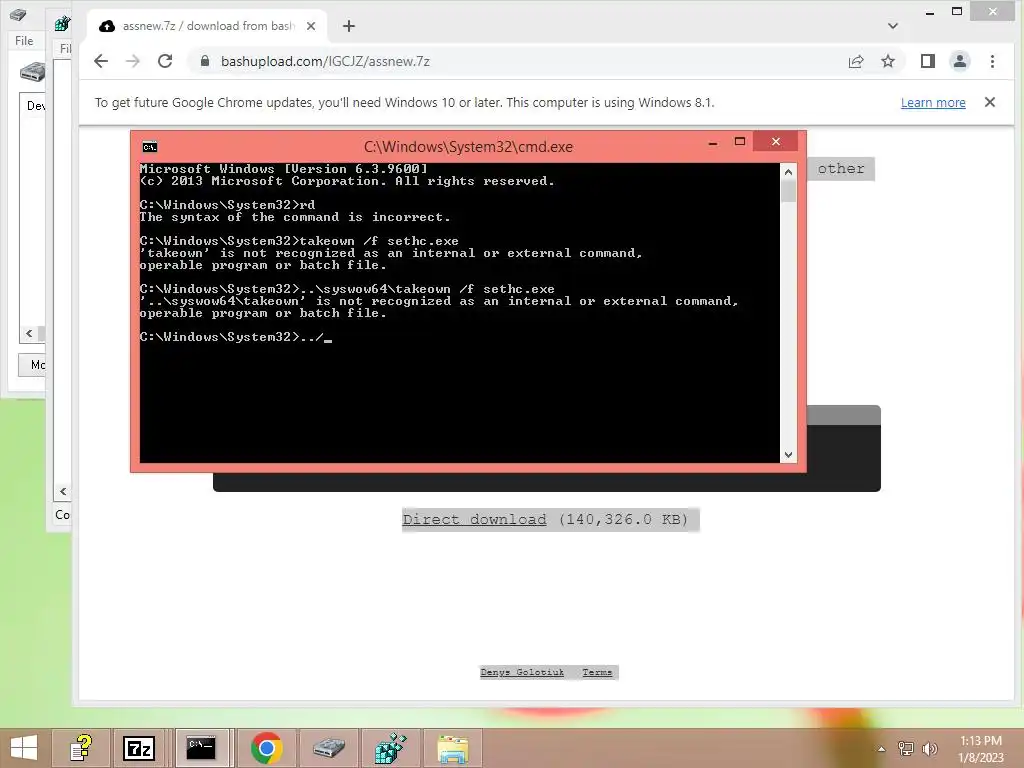Open 7-Zip from the taskbar
Viewport: 1024px width, 768px height.
[x=139, y=748]
